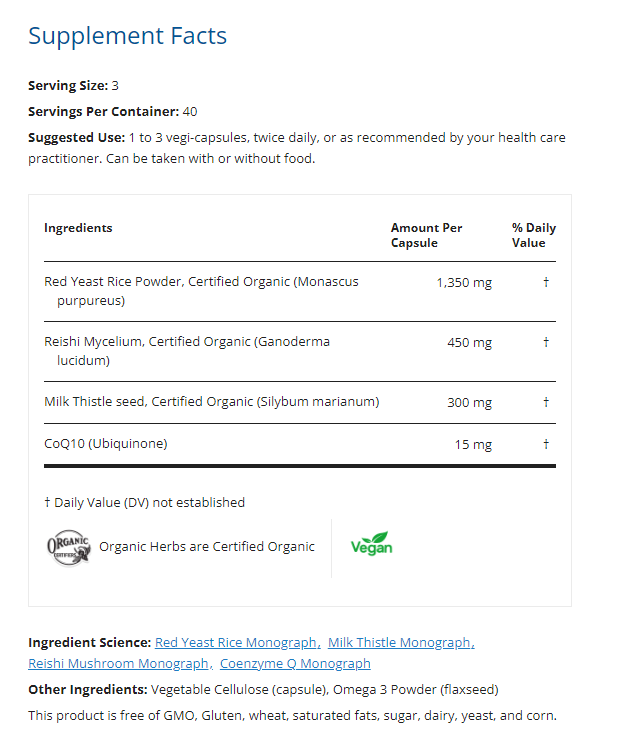Screen dimensions: 617x740
Task: Open the Coenzyme Q Monograph link
Action: click(x=295, y=663)
